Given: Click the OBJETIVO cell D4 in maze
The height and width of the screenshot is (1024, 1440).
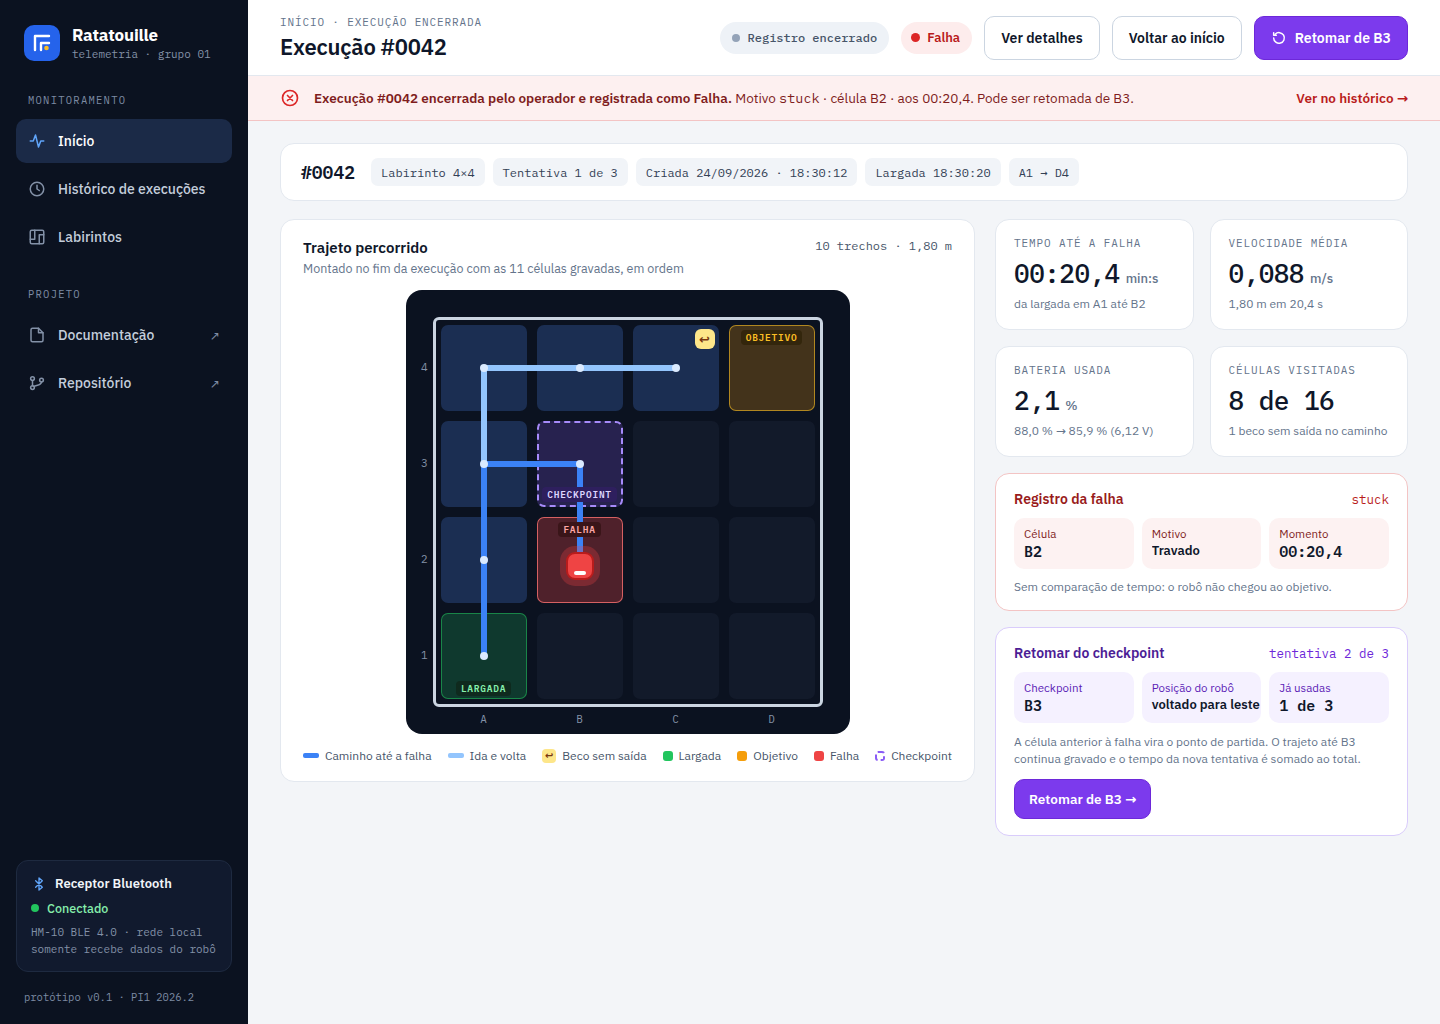Looking at the screenshot, I should pyautogui.click(x=772, y=368).
